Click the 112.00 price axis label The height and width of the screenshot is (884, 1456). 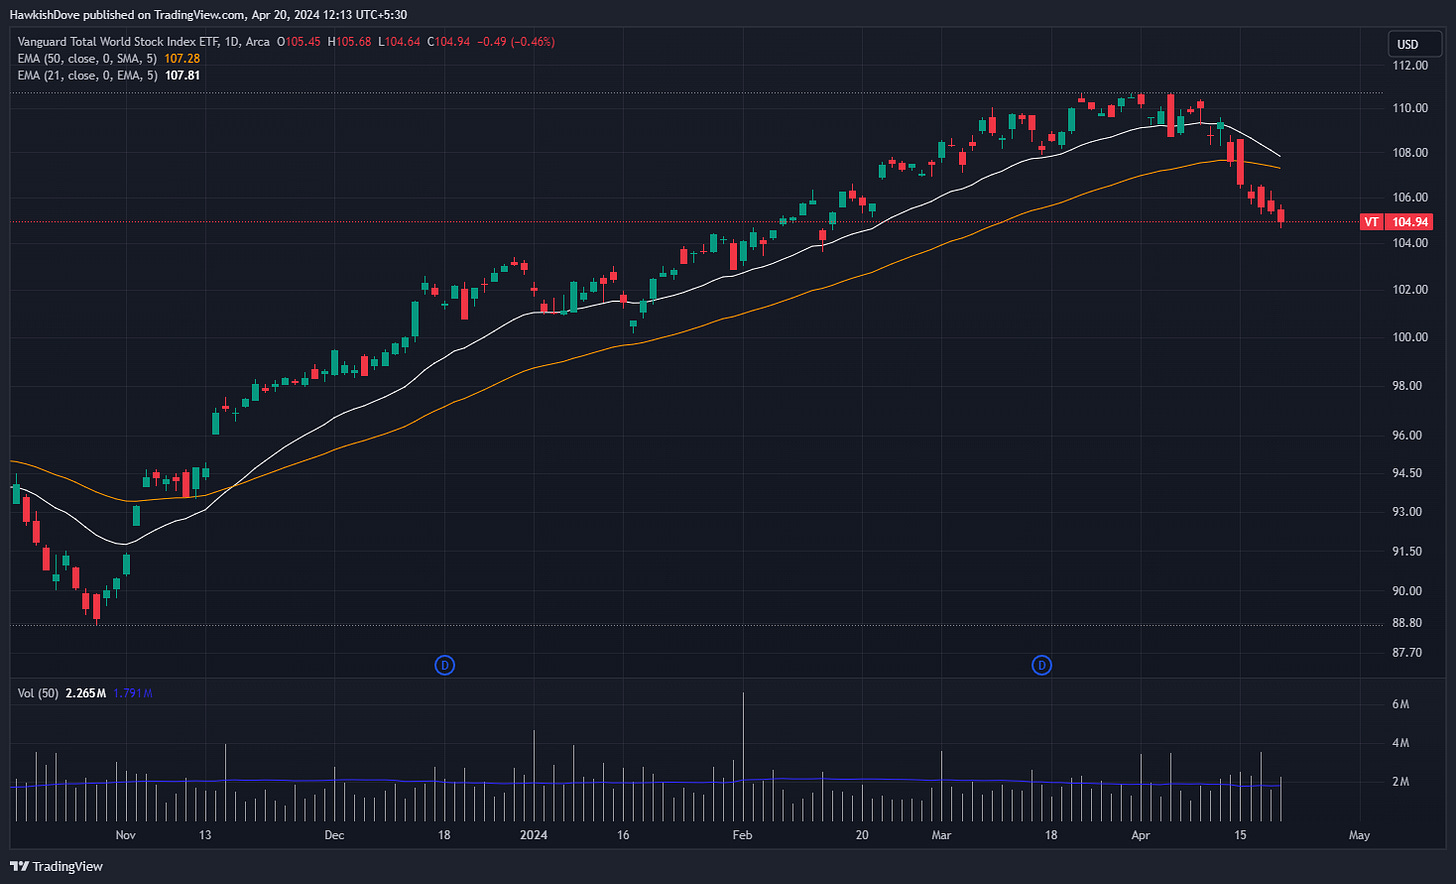1411,66
